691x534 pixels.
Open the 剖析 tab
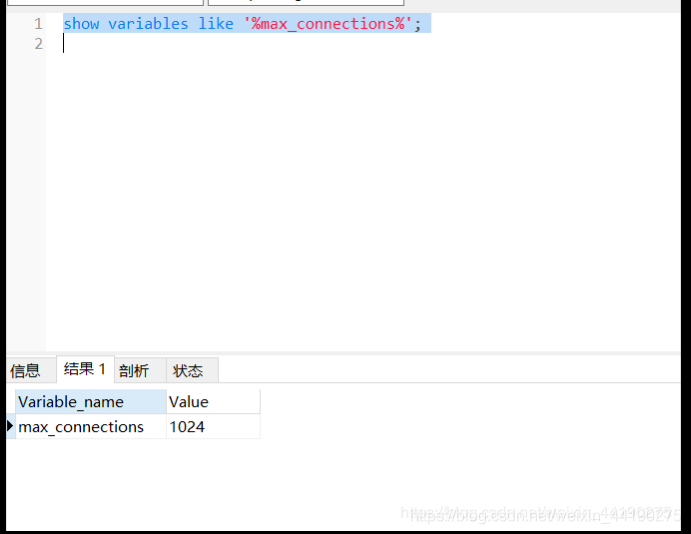[x=134, y=371]
